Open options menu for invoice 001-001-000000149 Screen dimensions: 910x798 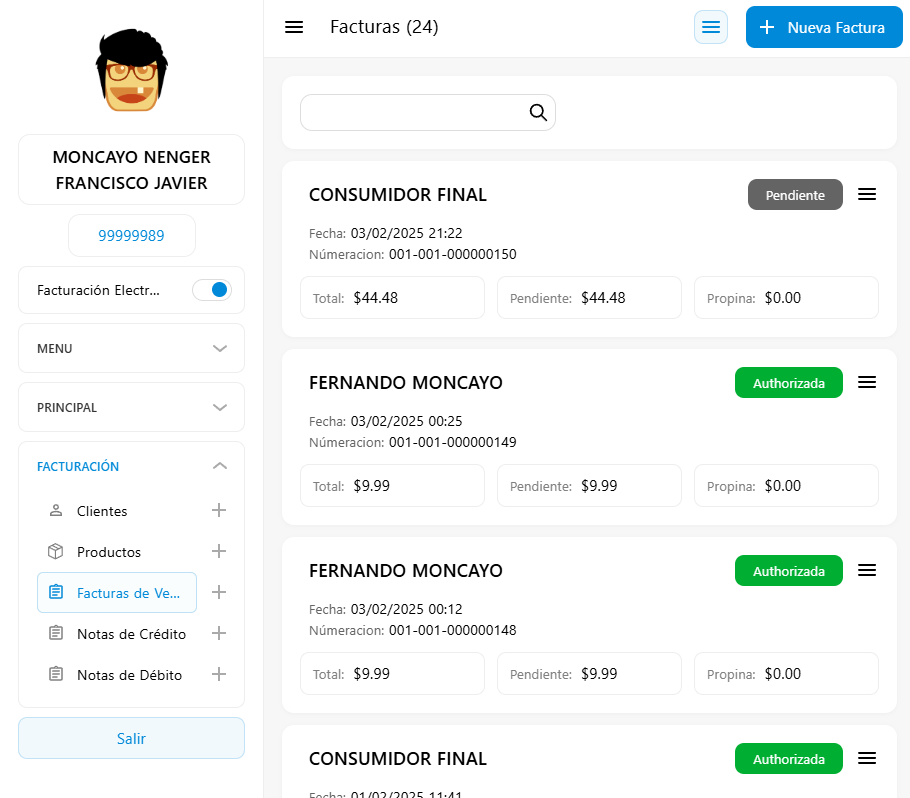(x=867, y=382)
